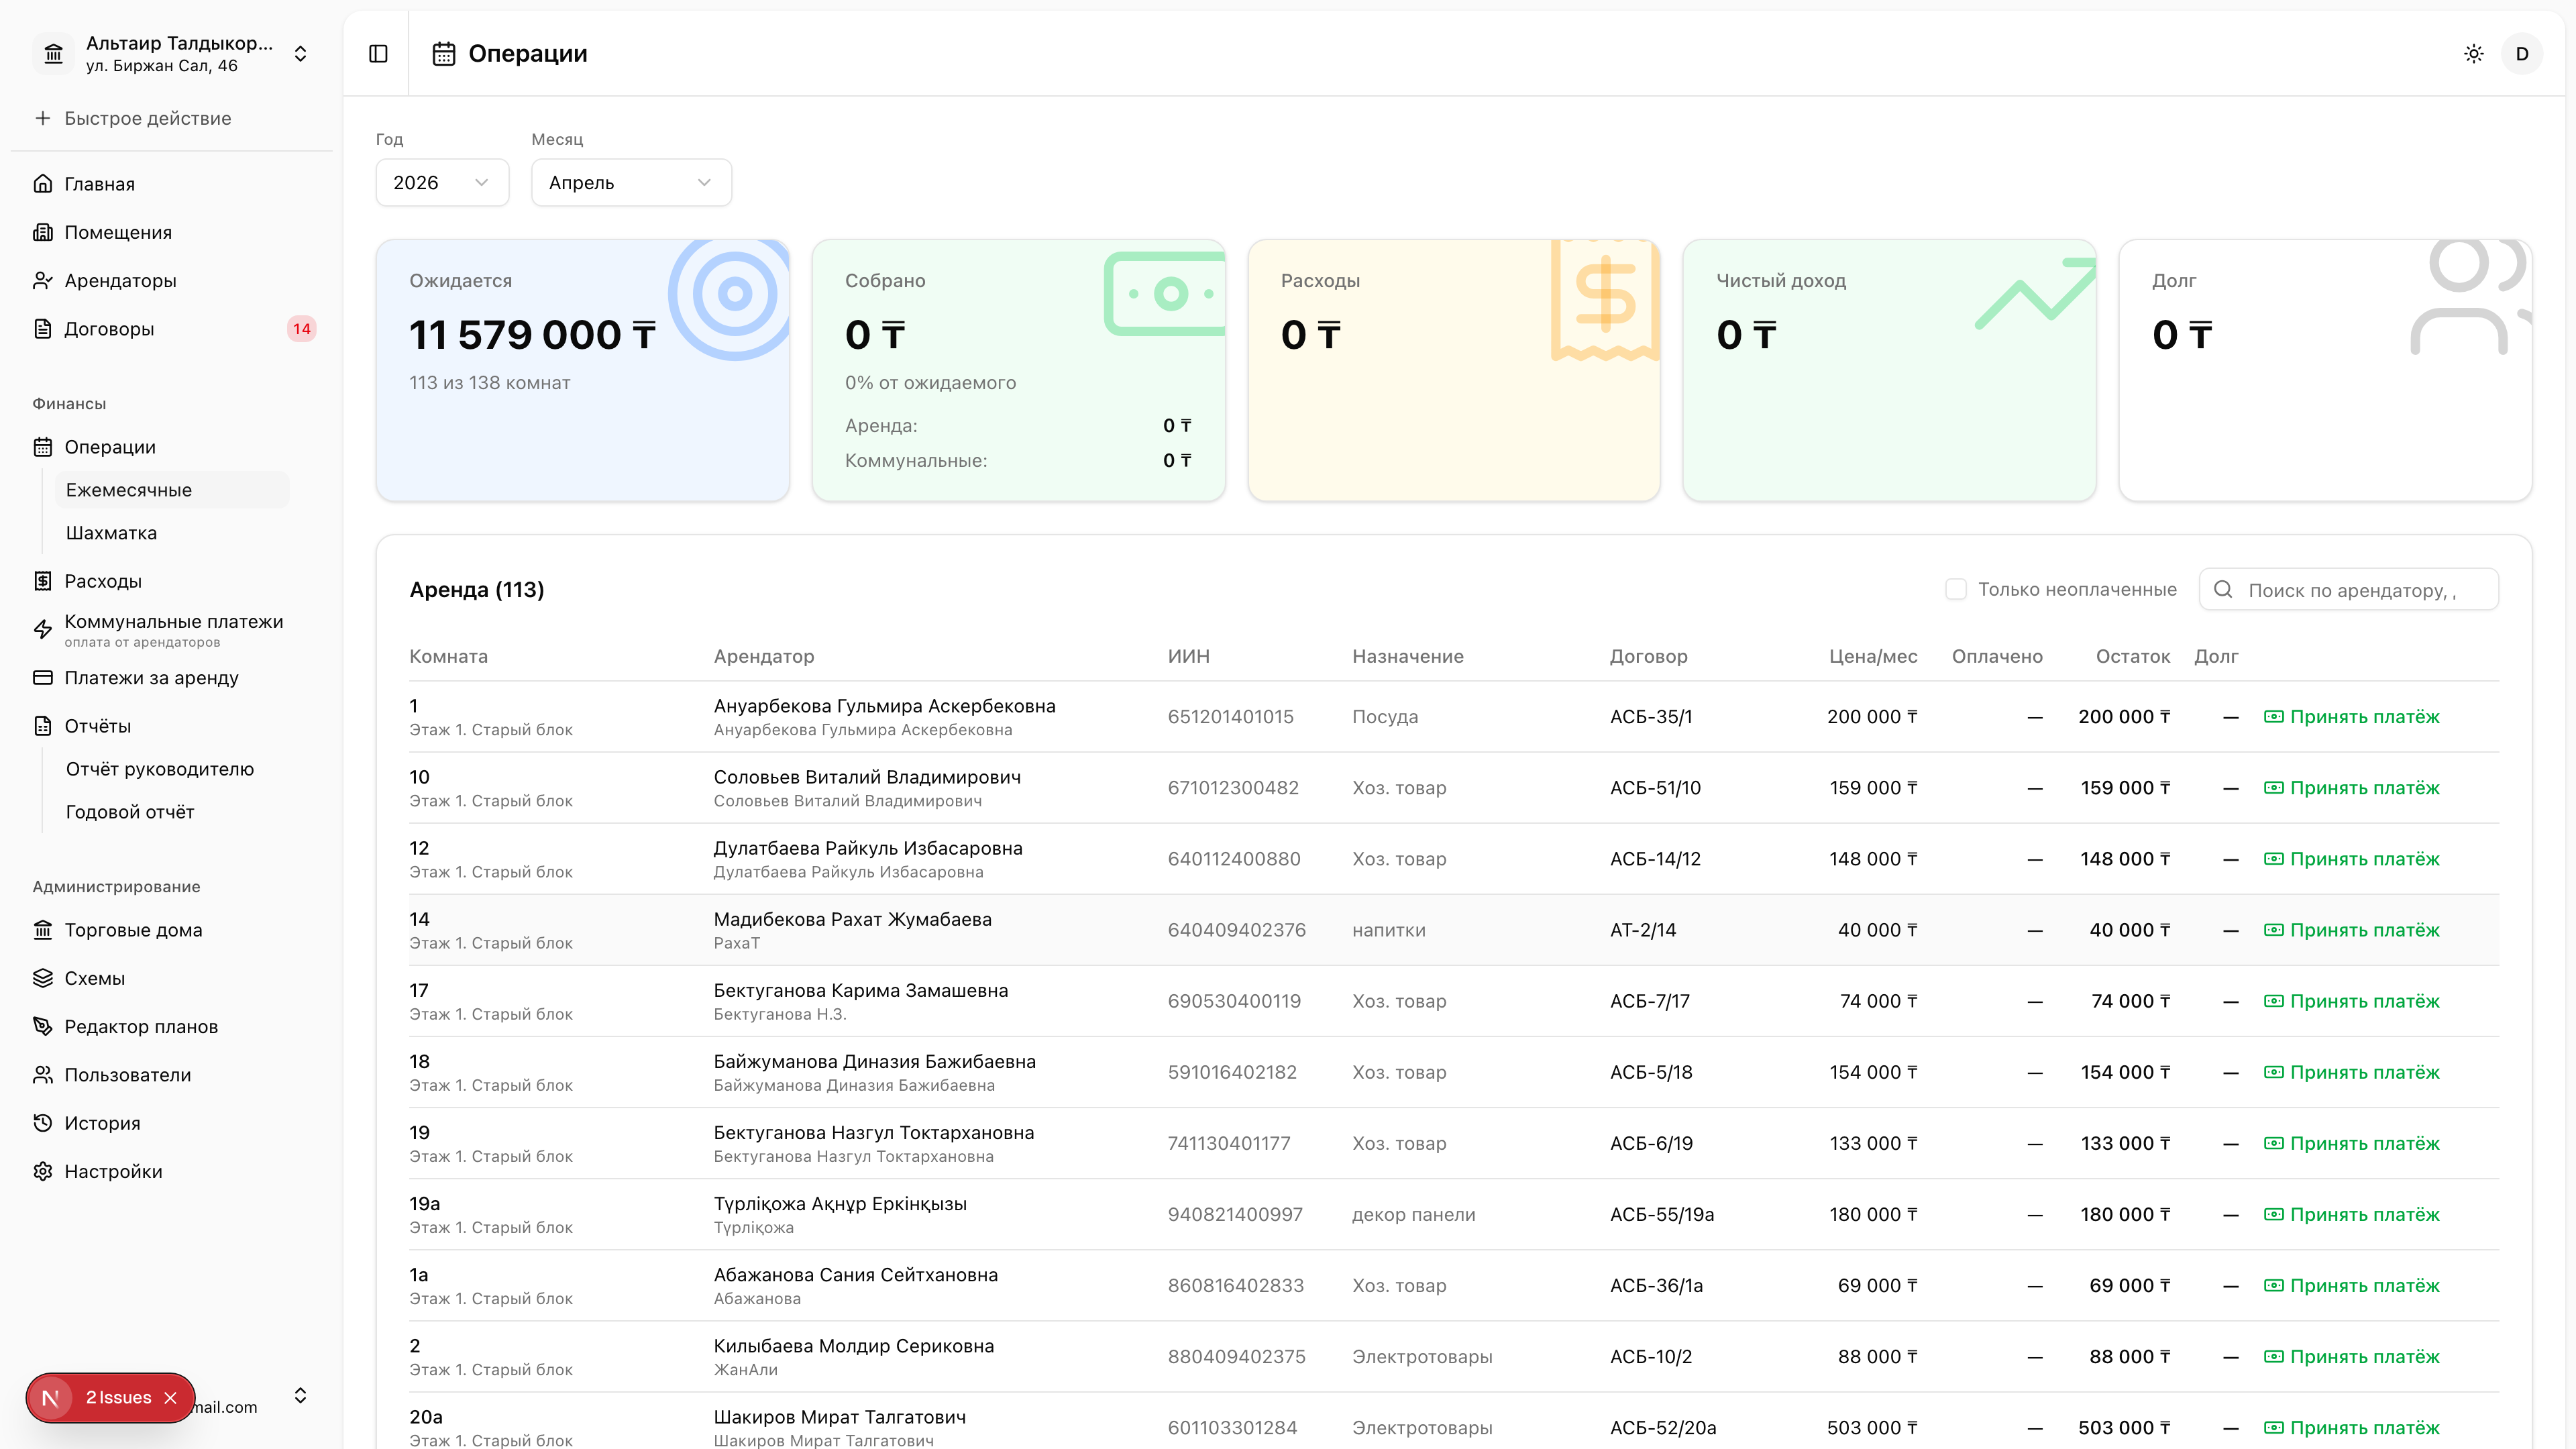Click the Помещения building icon
The width and height of the screenshot is (2576, 1449).
click(x=43, y=232)
